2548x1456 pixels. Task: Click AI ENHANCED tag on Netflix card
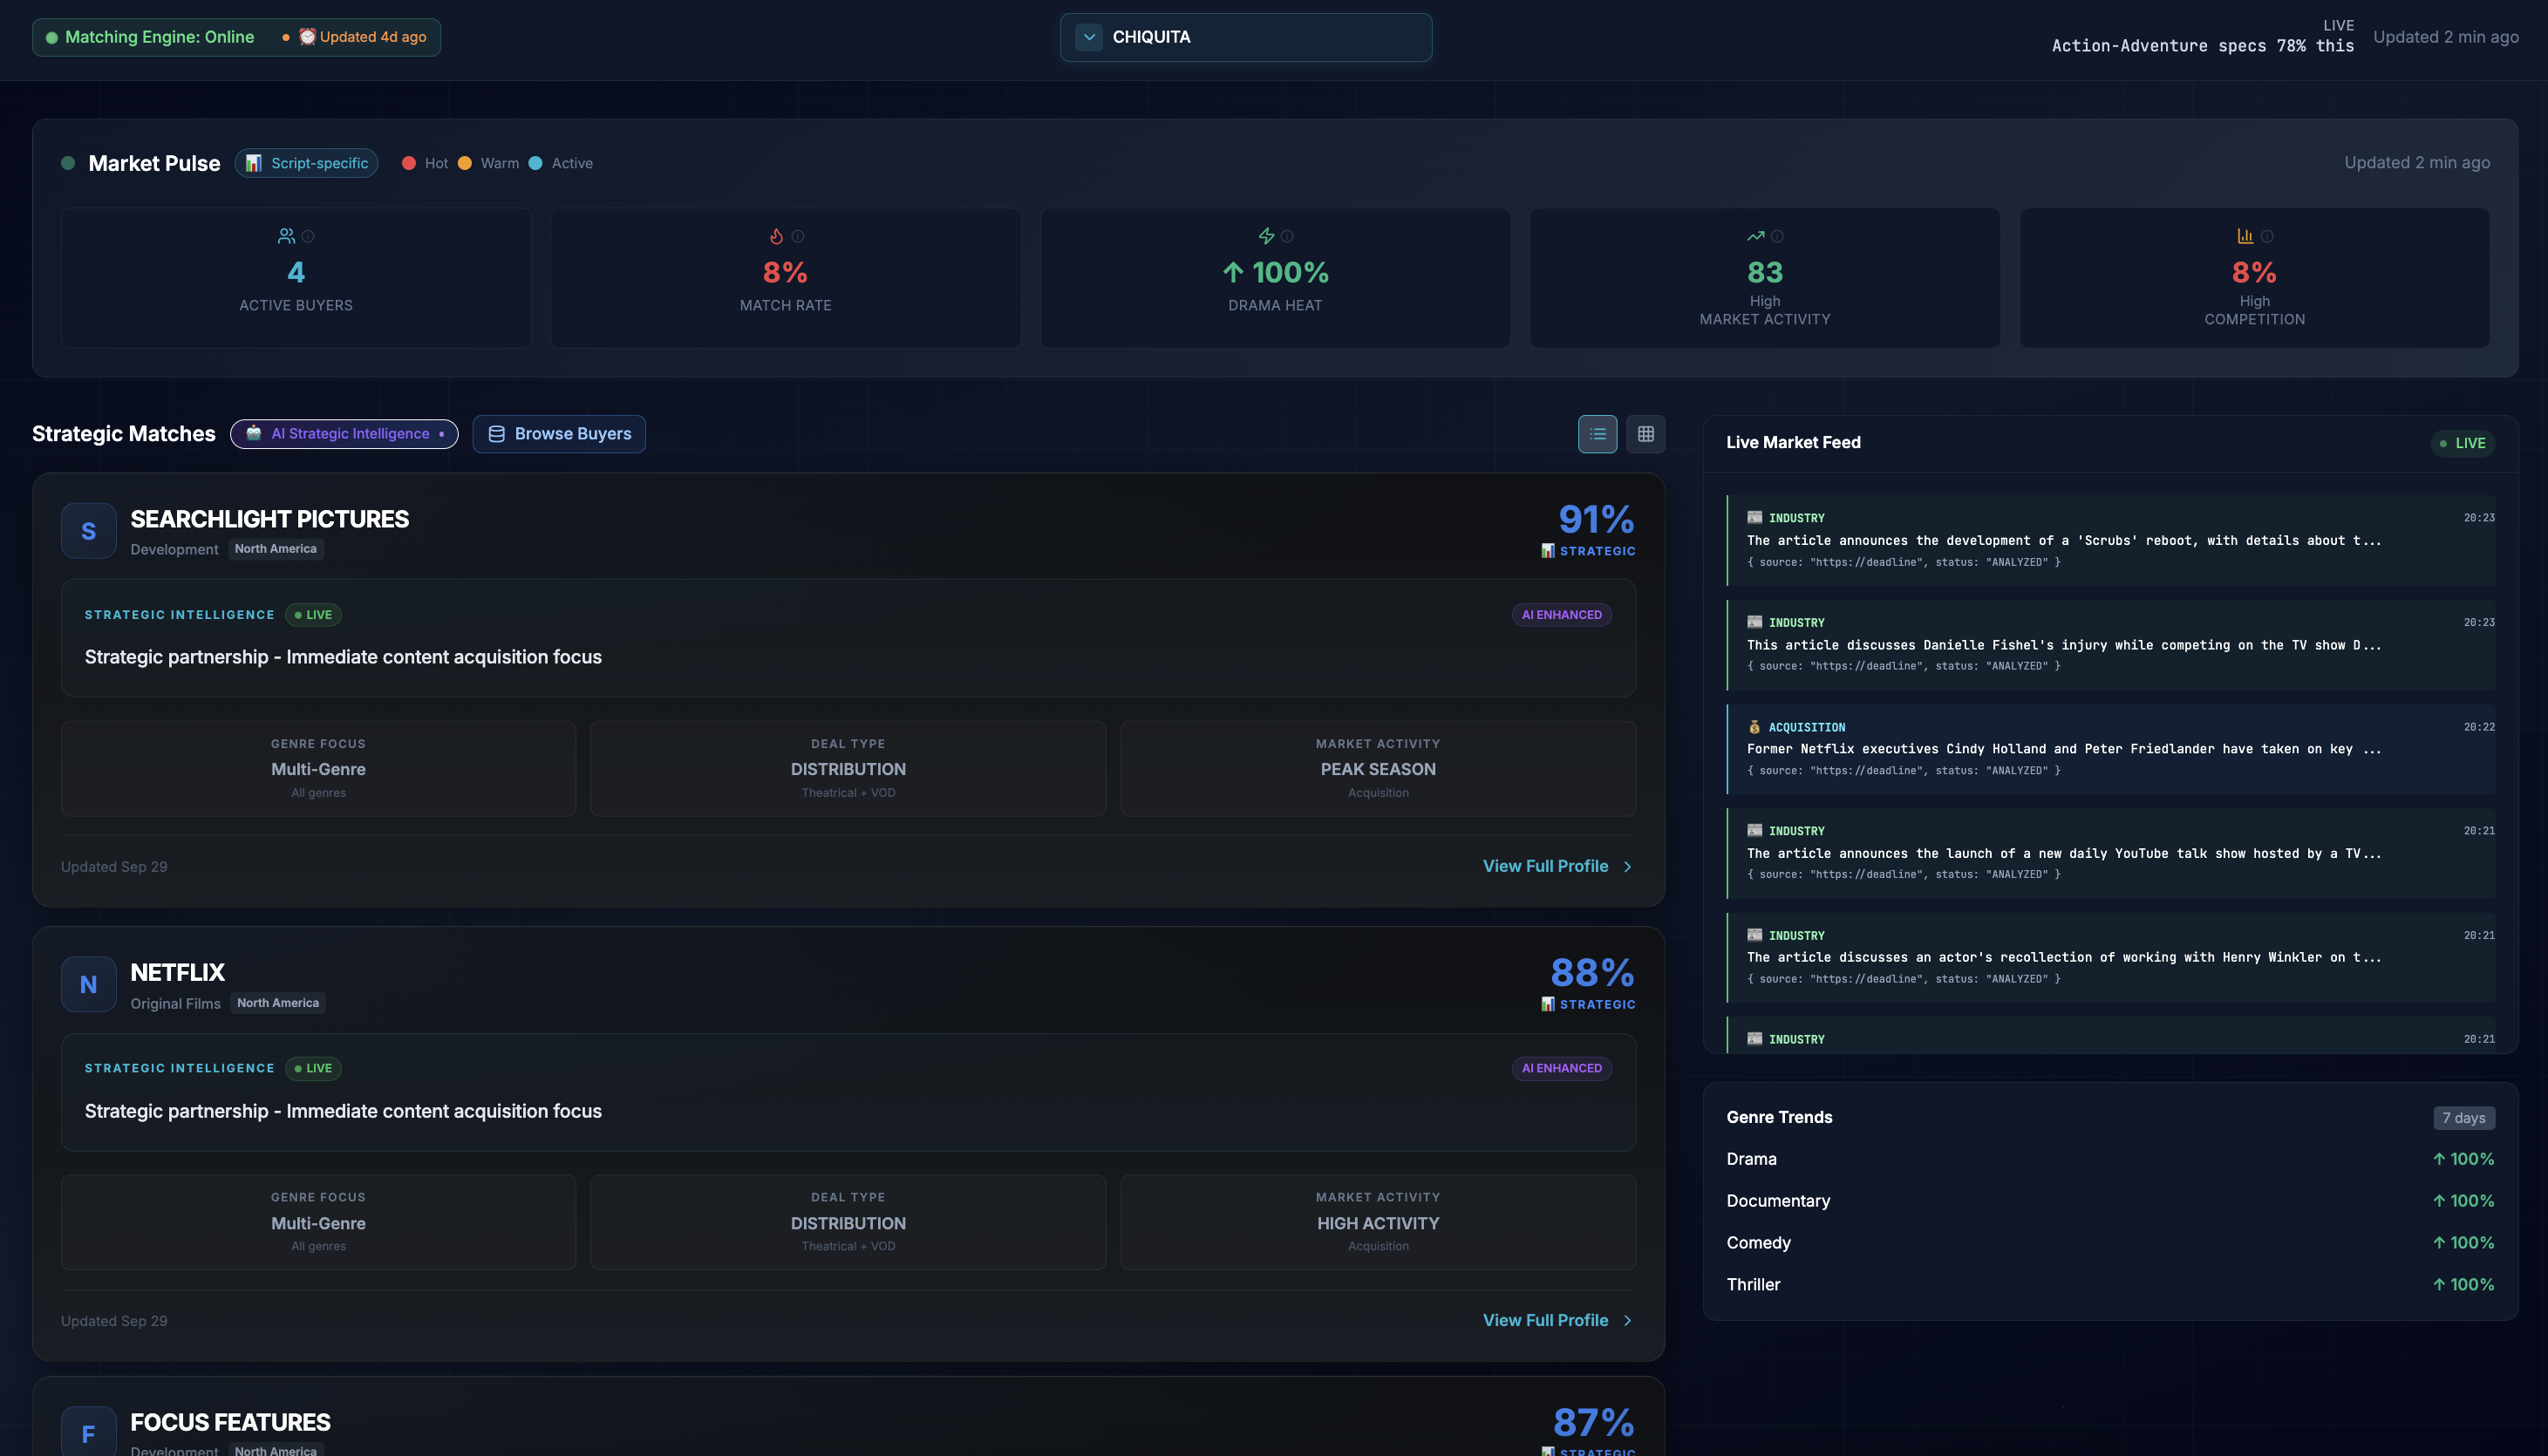click(1561, 1069)
